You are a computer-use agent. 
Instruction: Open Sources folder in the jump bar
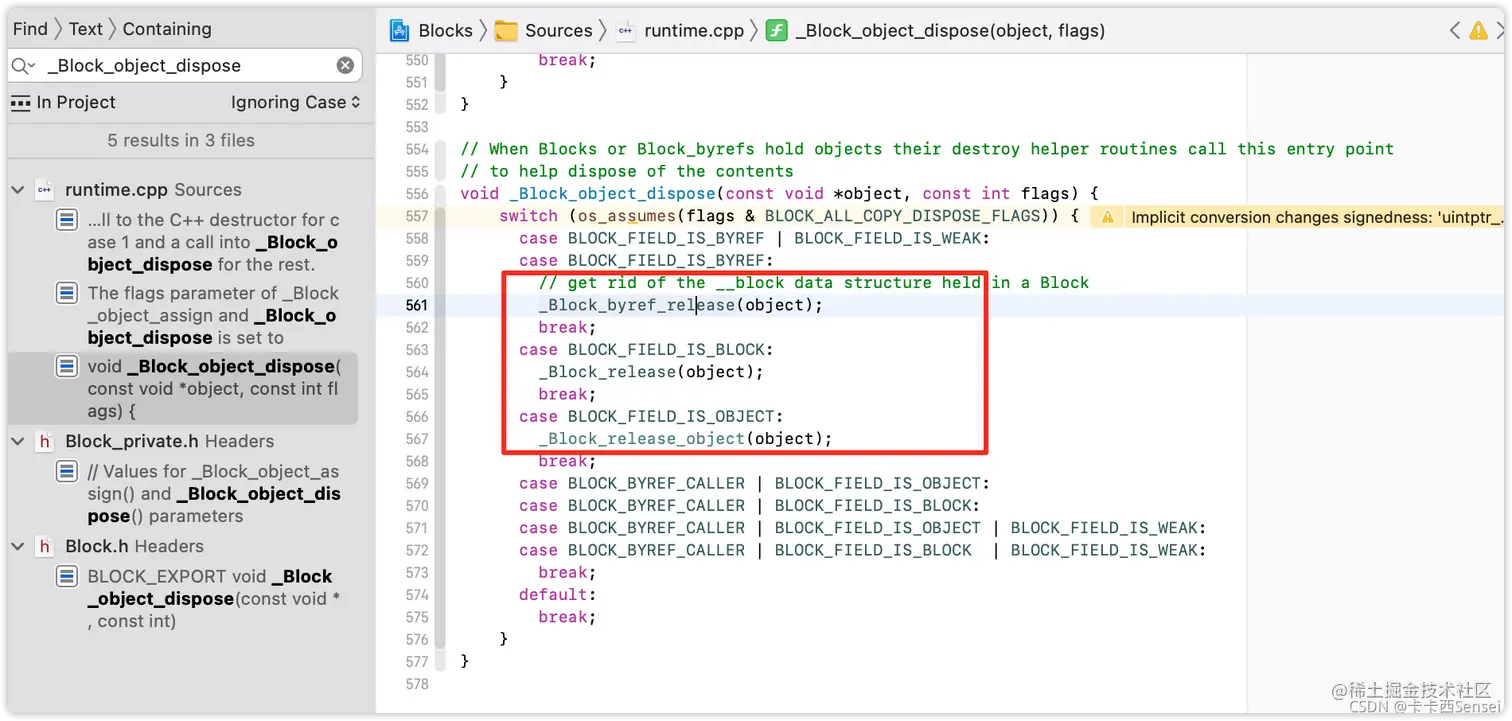tap(558, 30)
